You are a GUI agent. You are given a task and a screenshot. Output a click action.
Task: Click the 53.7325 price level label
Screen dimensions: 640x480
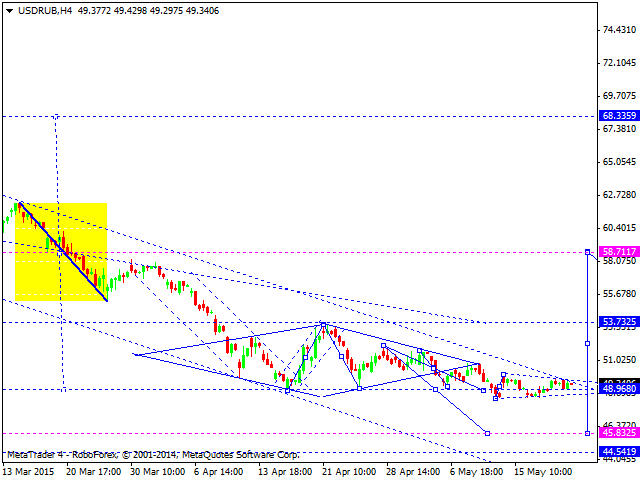tap(619, 322)
